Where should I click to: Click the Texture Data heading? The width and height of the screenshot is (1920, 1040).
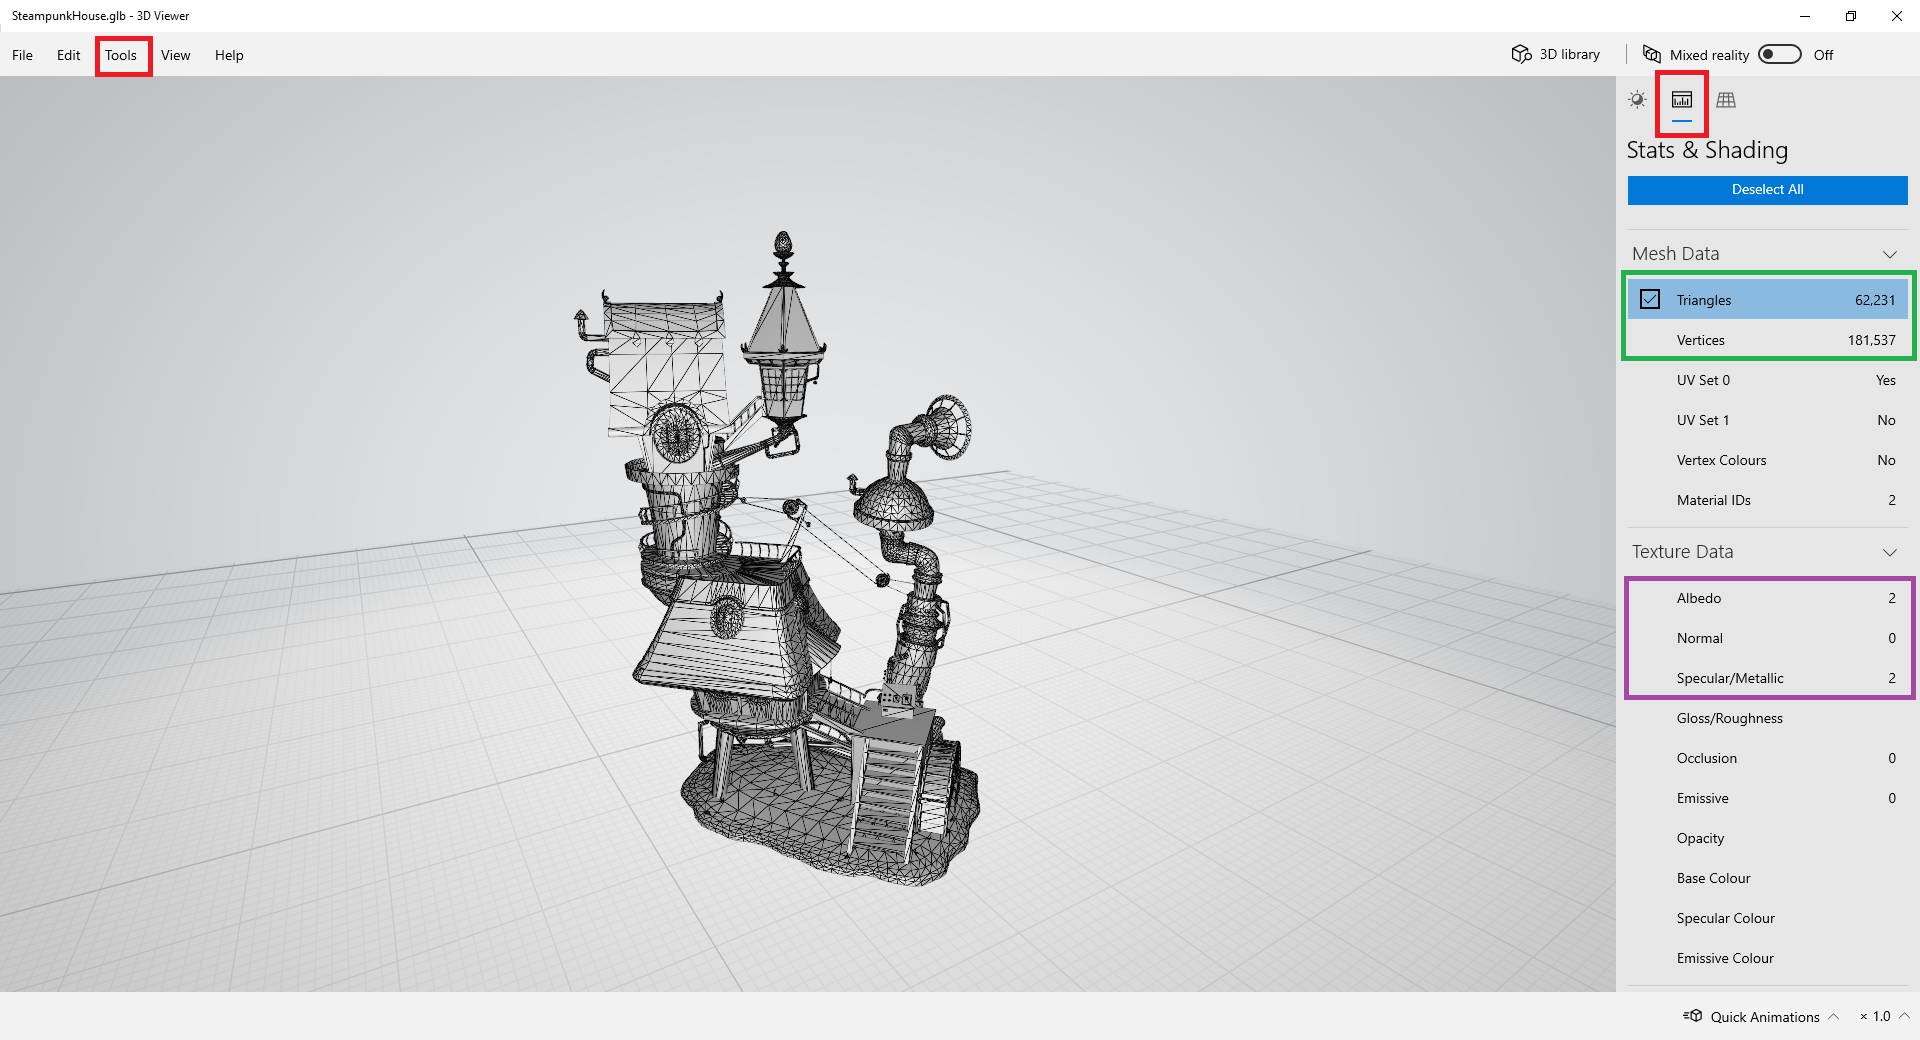1683,552
